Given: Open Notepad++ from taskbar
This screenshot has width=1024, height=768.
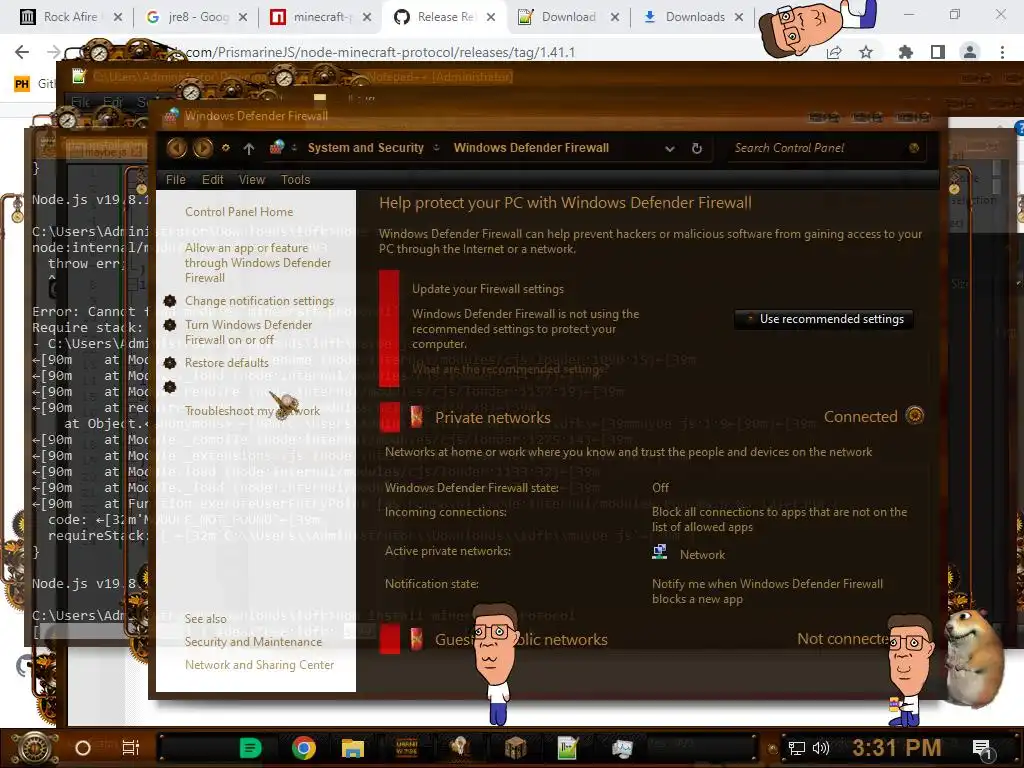Looking at the screenshot, I should point(568,748).
